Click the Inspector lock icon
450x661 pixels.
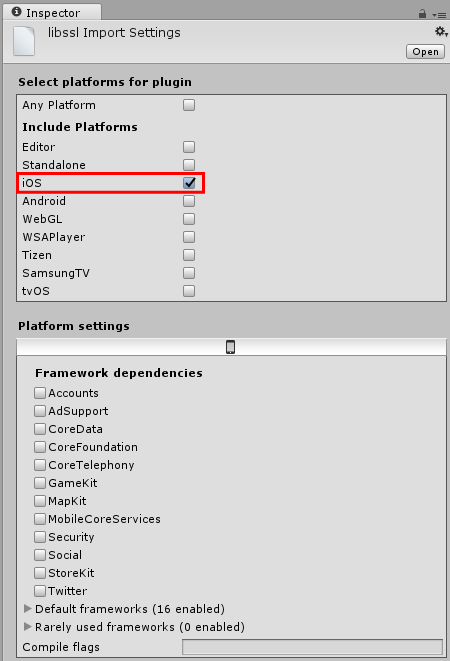coord(422,14)
